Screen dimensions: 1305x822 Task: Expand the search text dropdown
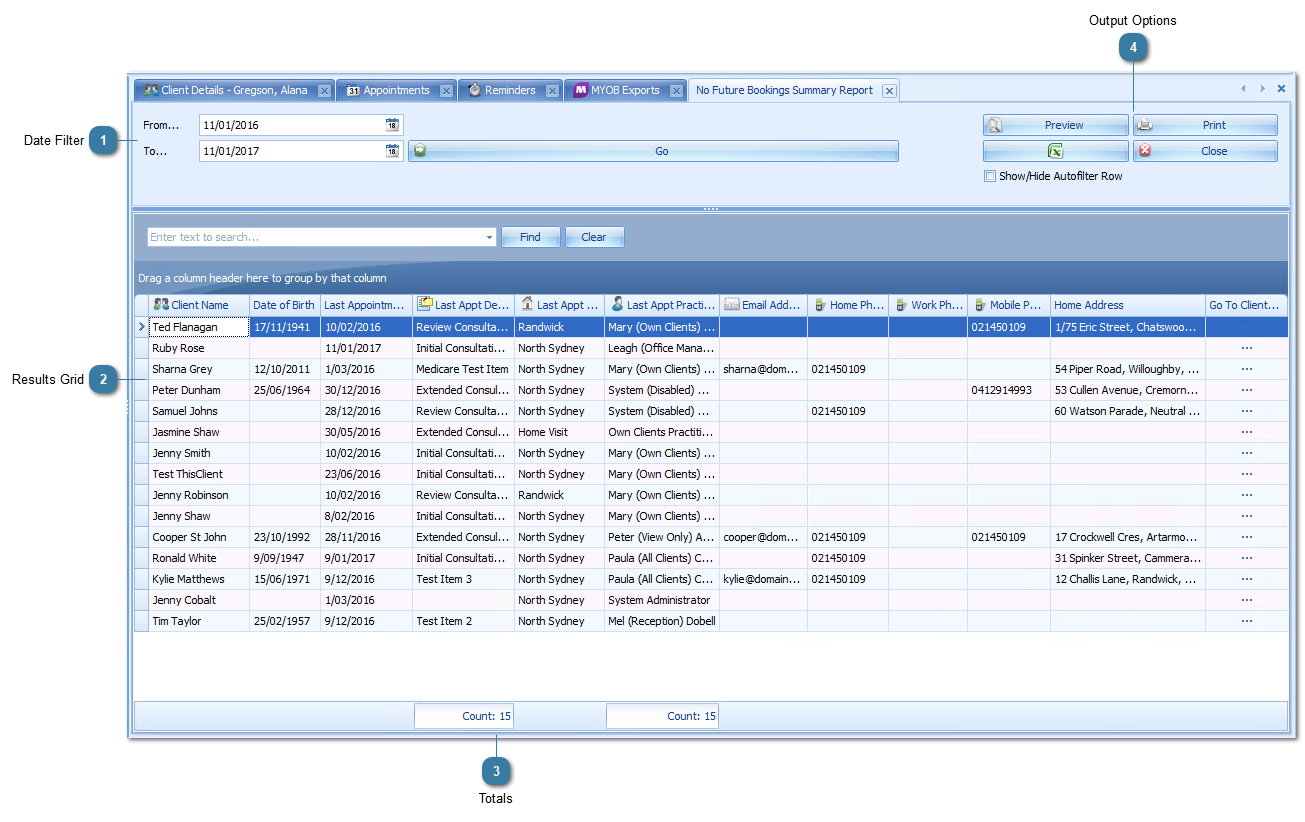[489, 238]
